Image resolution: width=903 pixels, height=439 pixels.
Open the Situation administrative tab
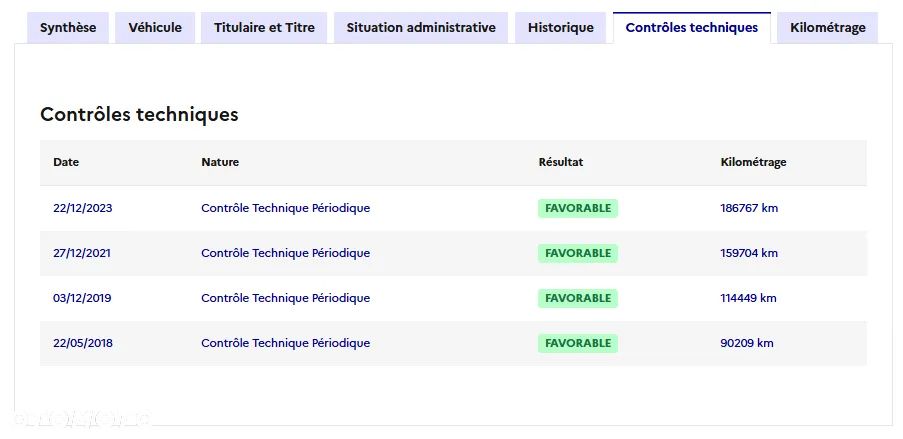click(421, 28)
